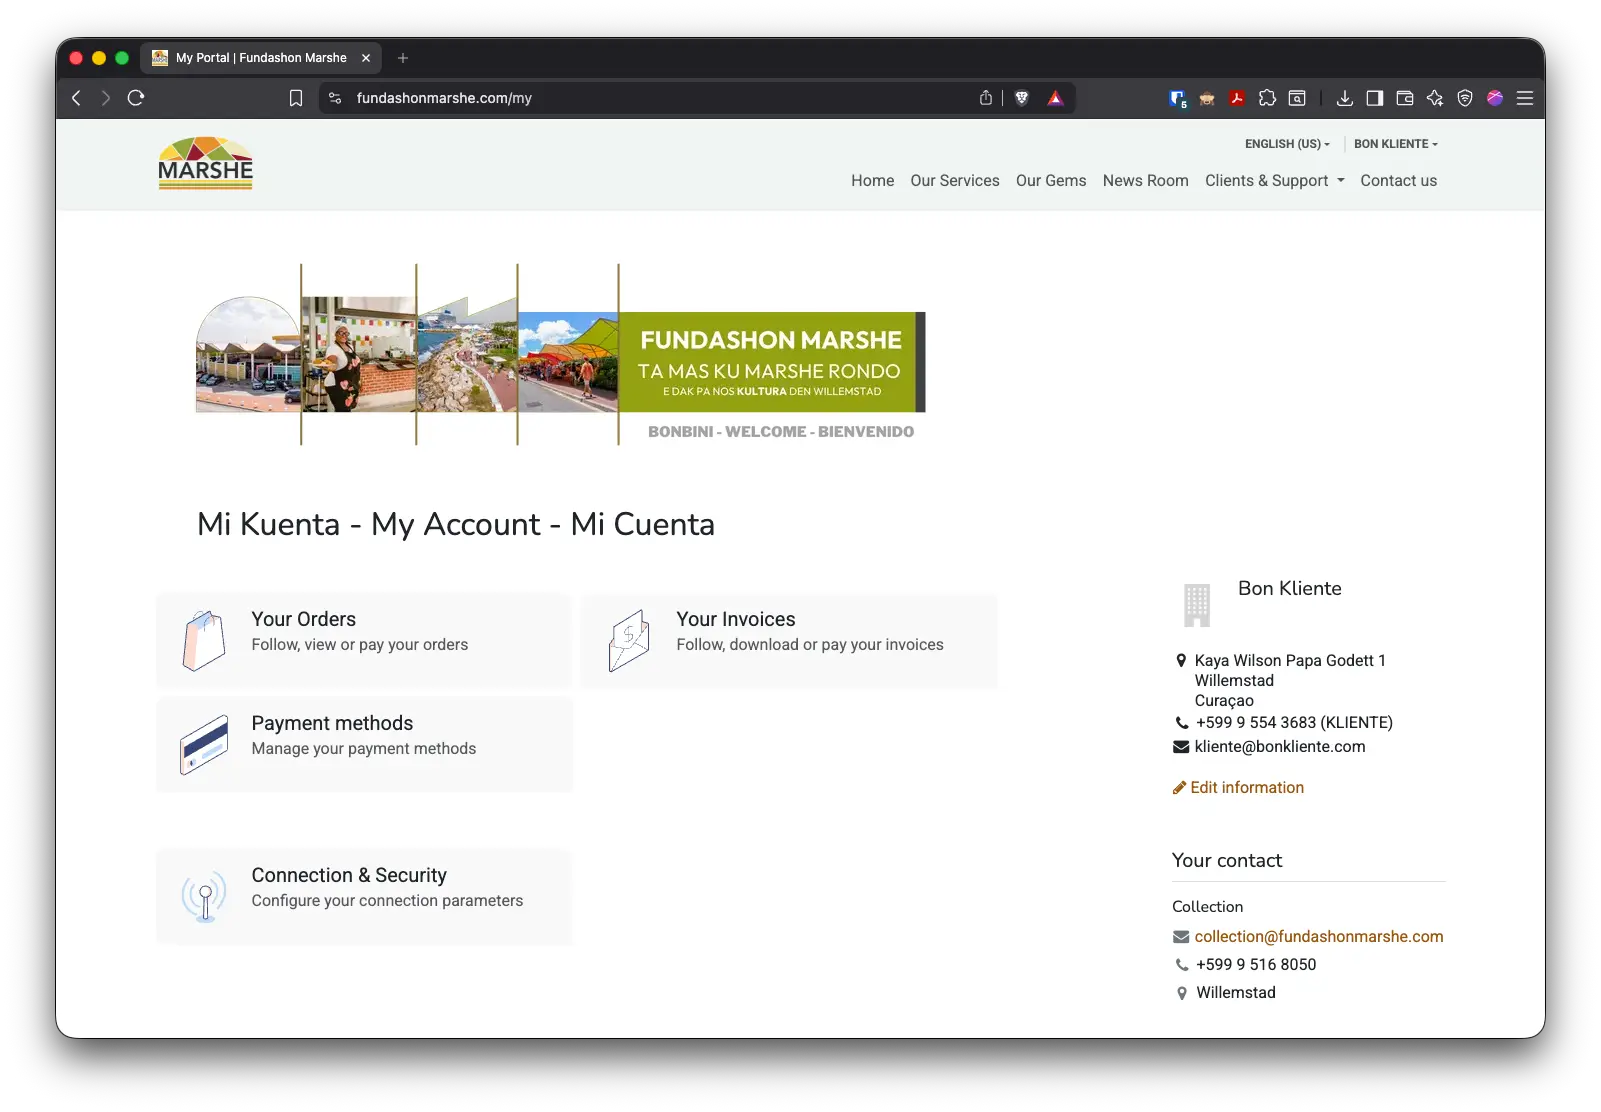Open the Brave Wallet
This screenshot has height=1112, width=1601.
[1405, 98]
